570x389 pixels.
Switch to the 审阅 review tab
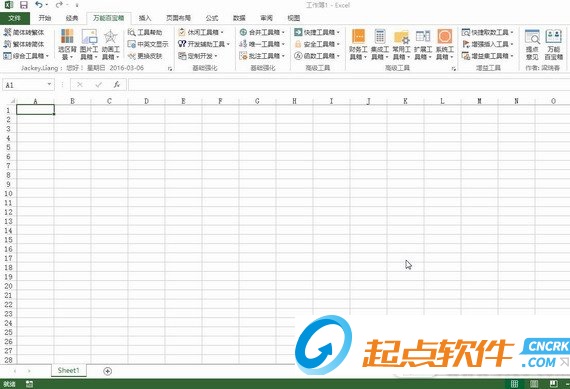(x=266, y=18)
